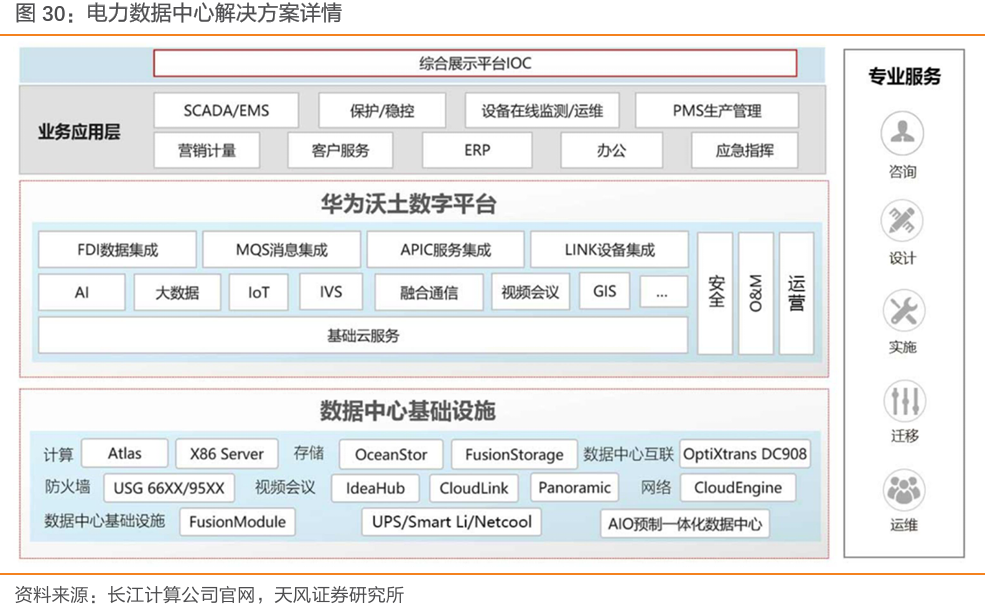Viewport: 994px width, 611px height.
Task: Select the IoT box
Action: 259,292
